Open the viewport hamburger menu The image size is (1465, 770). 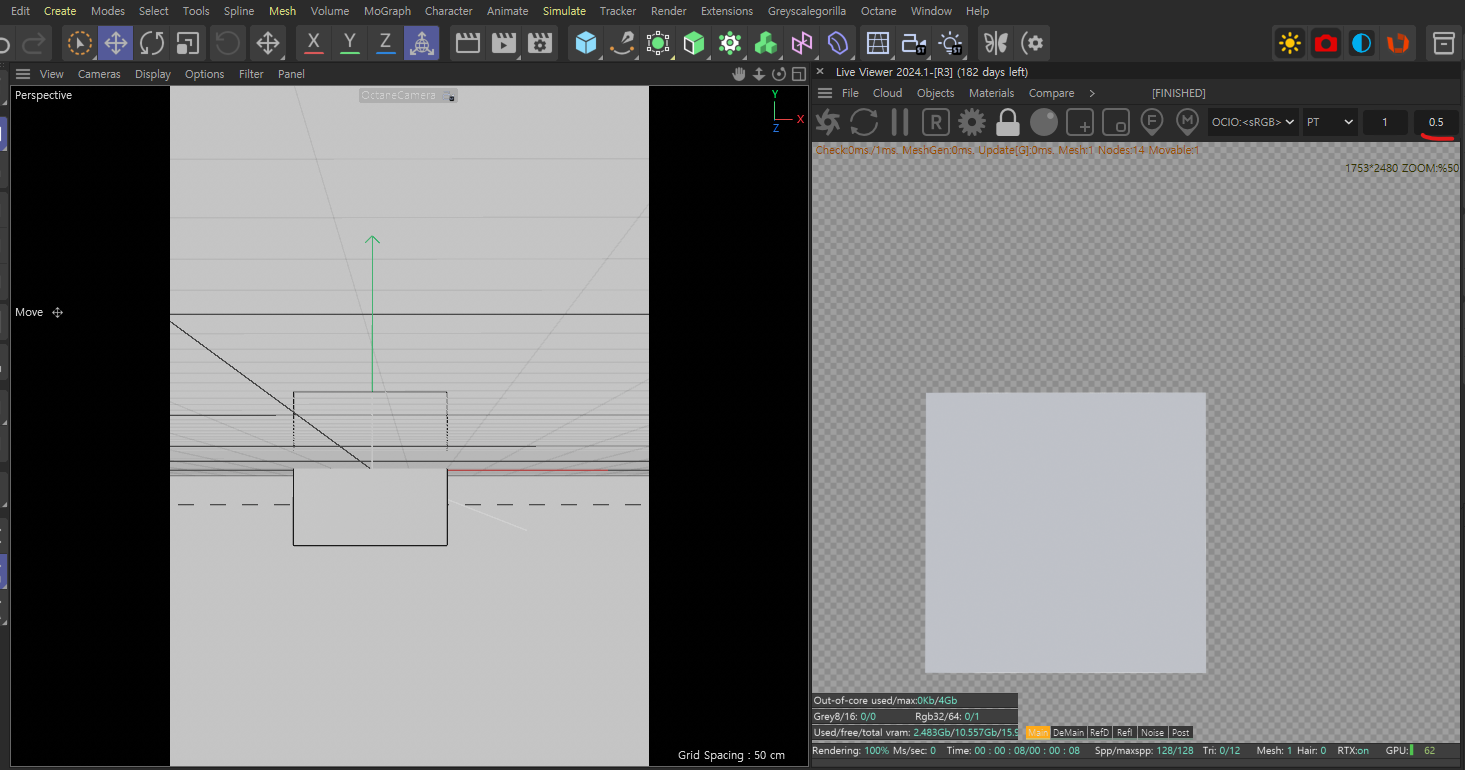point(23,74)
